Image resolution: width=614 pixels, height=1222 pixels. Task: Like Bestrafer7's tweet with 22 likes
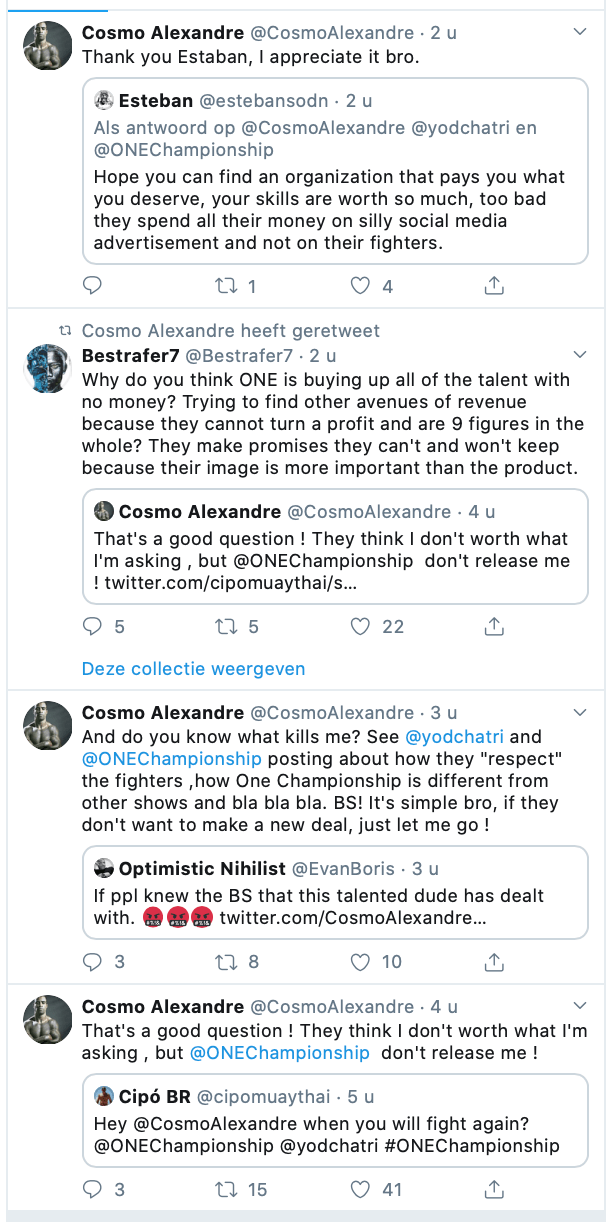coord(361,627)
